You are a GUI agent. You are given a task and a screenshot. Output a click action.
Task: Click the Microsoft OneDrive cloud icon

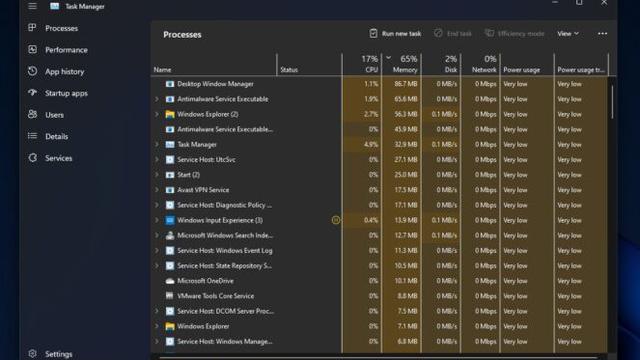(x=170, y=281)
